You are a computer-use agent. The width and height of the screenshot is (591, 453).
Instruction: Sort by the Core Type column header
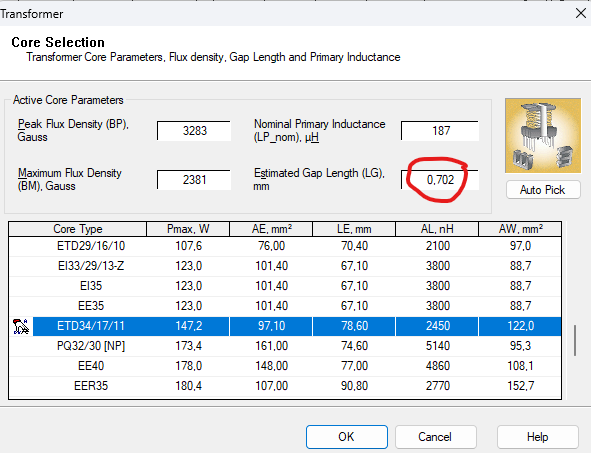point(78,229)
